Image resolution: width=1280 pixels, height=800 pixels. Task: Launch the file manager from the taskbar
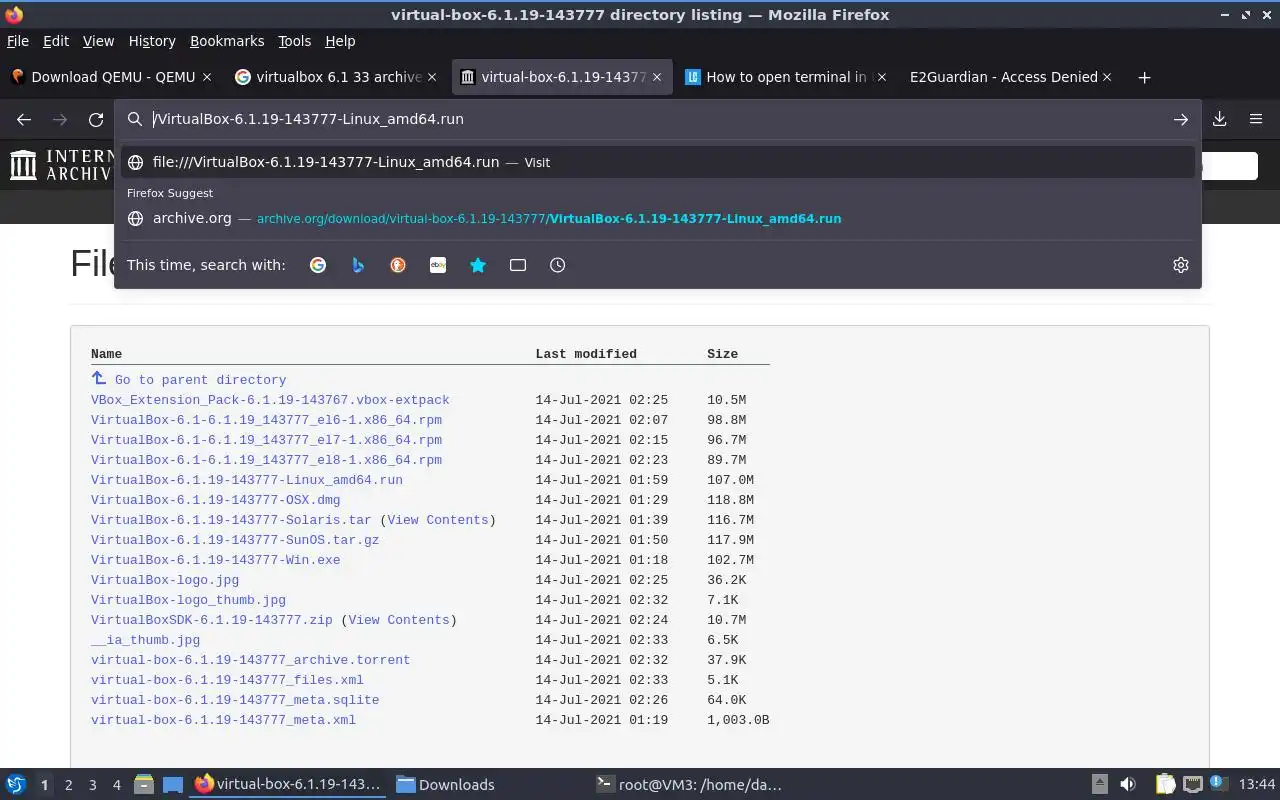point(143,785)
